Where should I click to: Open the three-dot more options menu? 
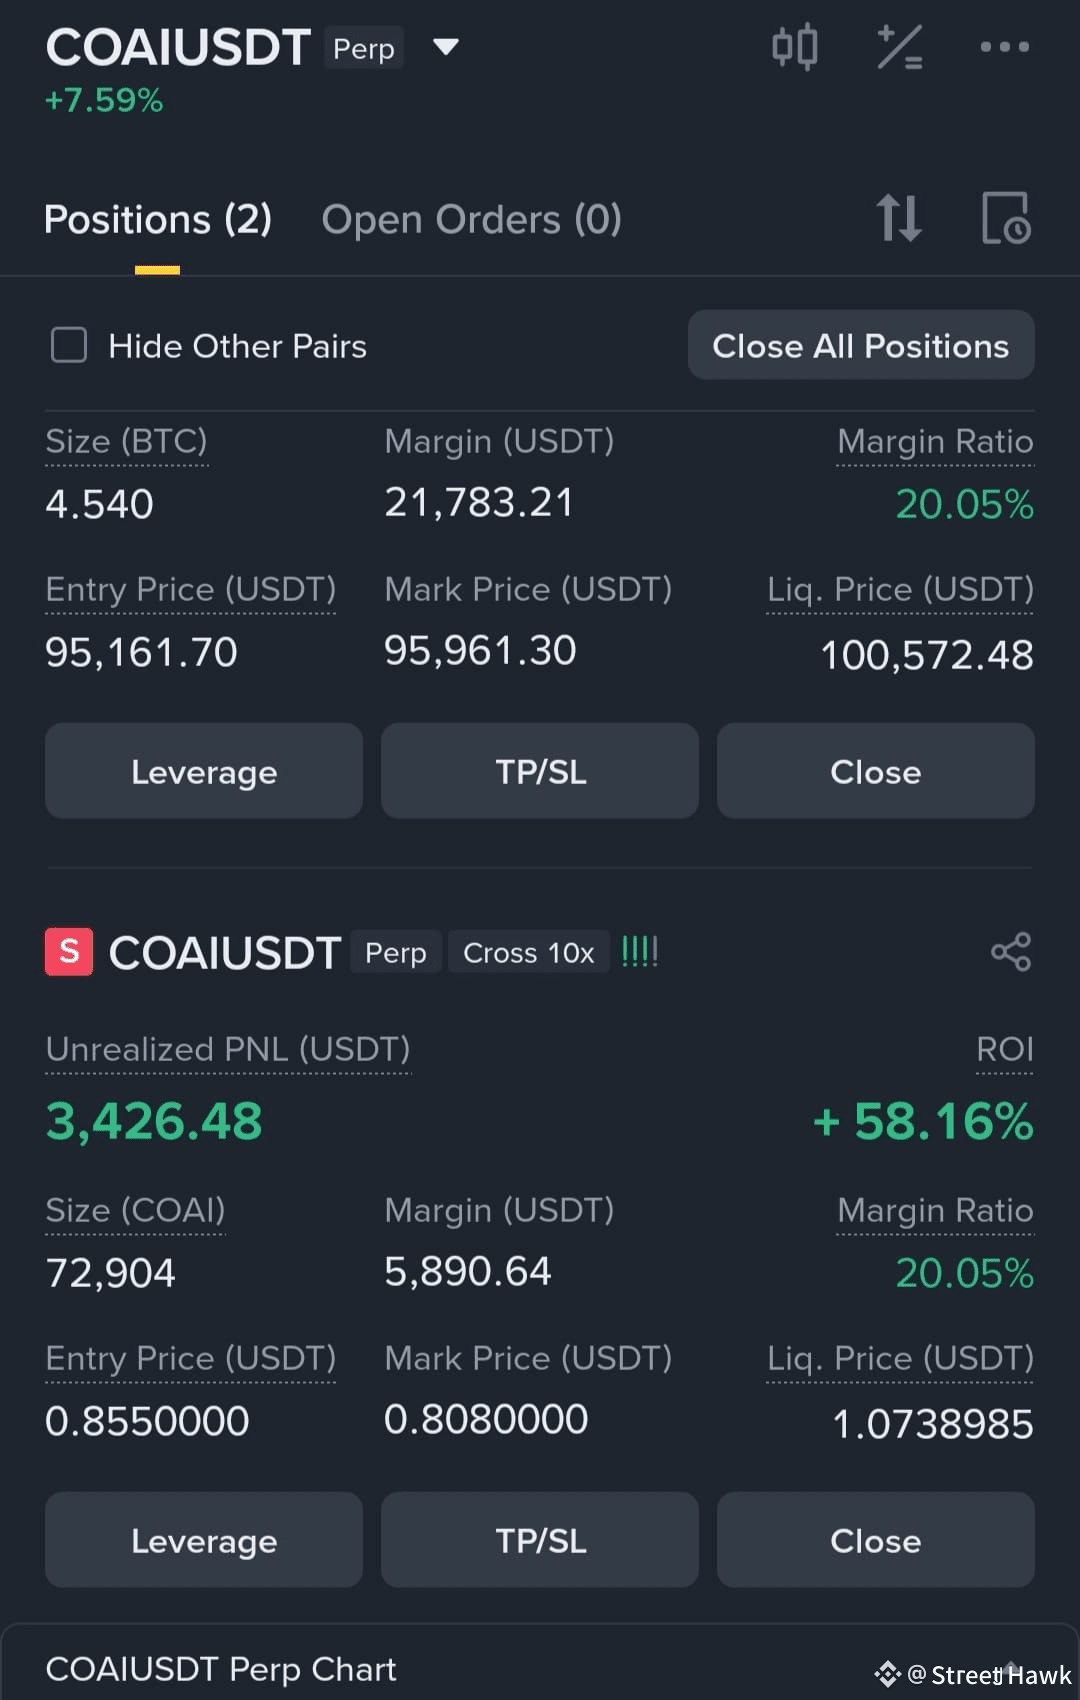pyautogui.click(x=1004, y=47)
